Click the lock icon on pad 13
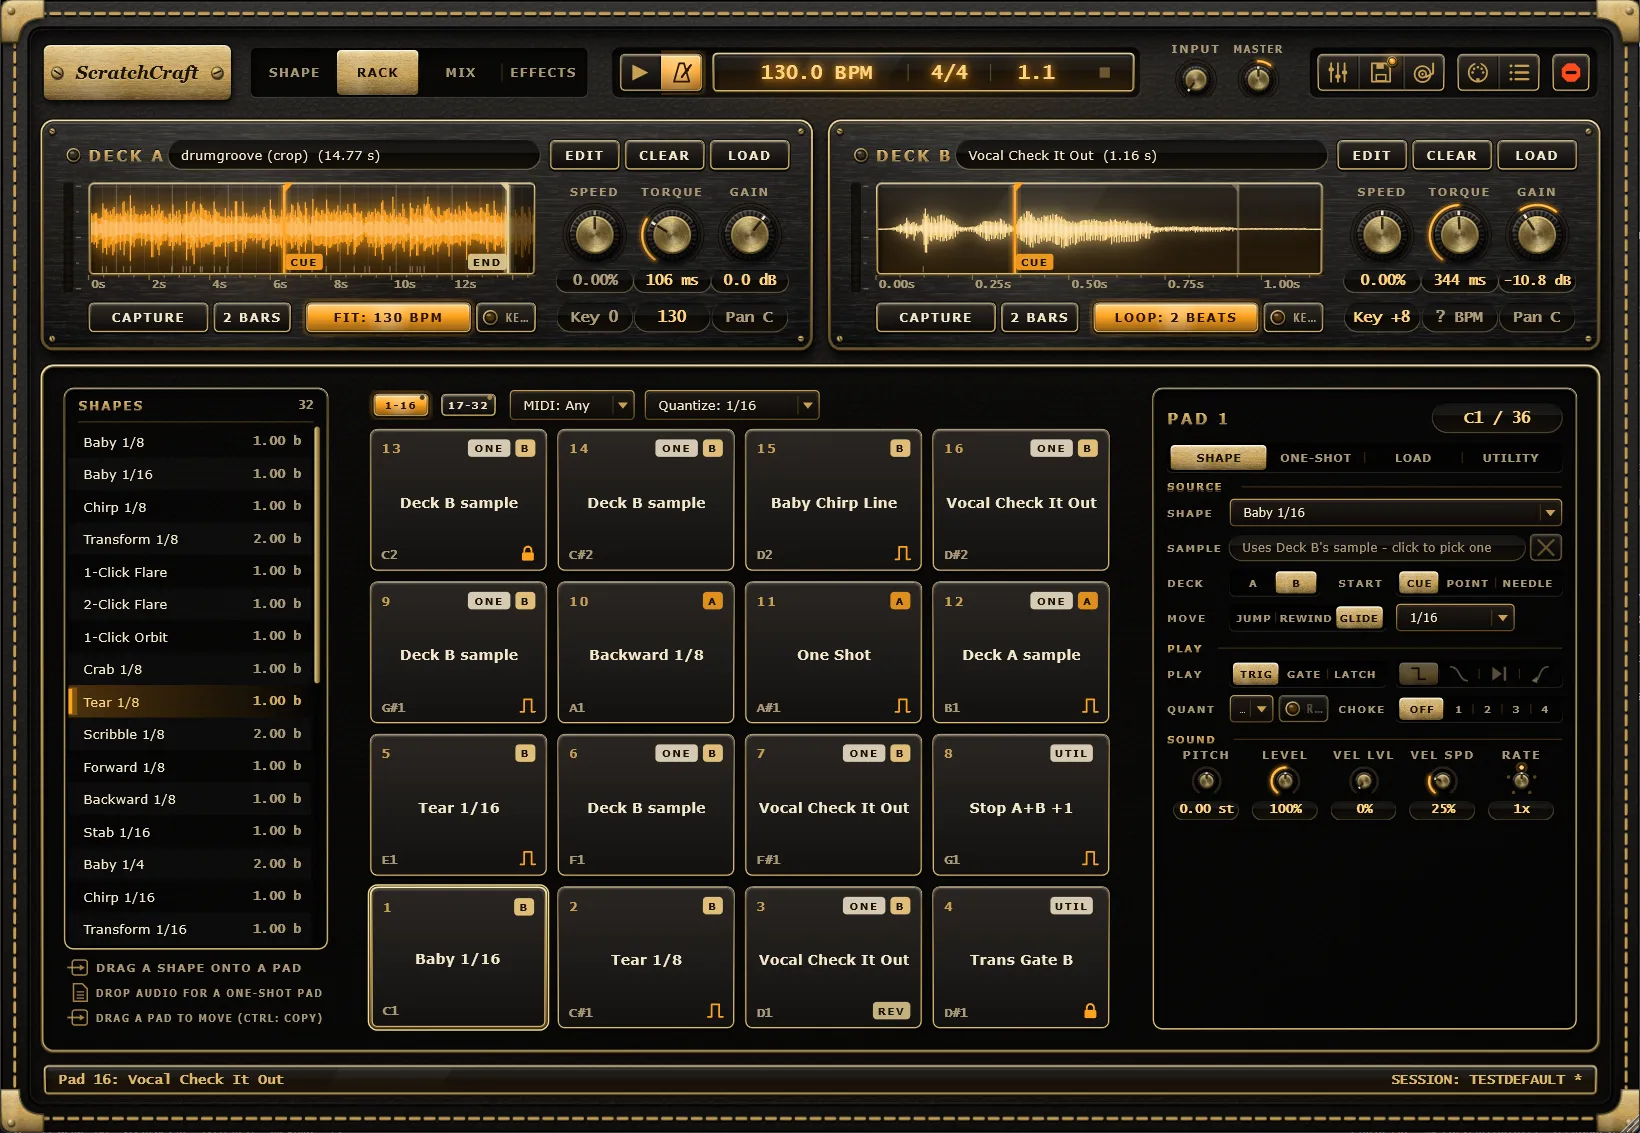The image size is (1640, 1133). [528, 554]
